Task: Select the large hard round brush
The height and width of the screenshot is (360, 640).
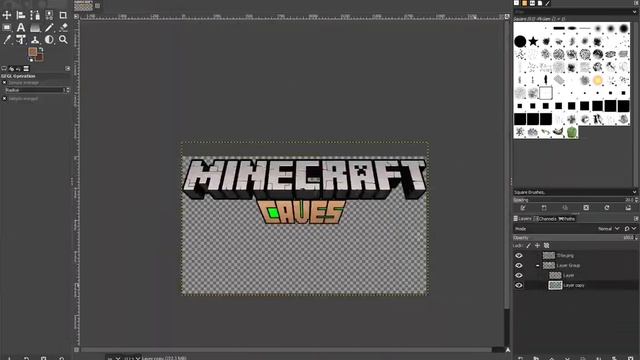Action: 520,41
